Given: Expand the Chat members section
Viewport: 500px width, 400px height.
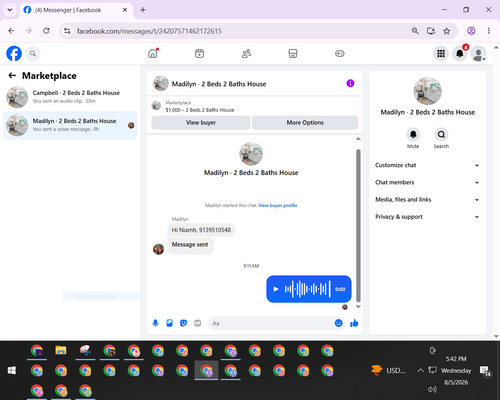Looking at the screenshot, I should [x=427, y=182].
